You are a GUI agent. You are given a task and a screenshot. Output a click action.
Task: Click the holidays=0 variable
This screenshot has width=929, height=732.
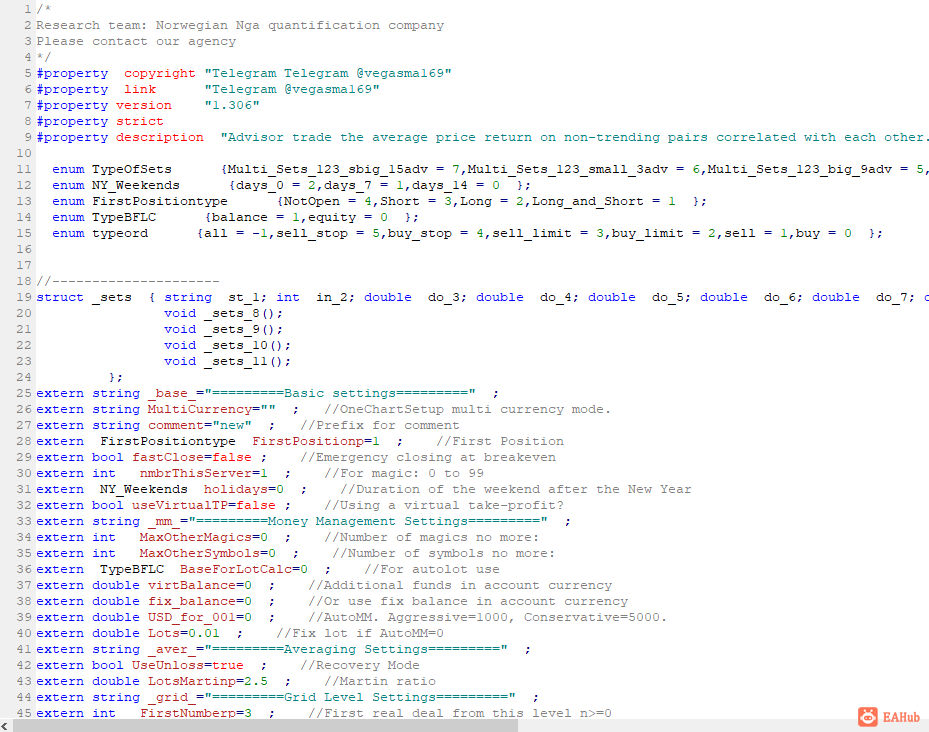[244, 489]
